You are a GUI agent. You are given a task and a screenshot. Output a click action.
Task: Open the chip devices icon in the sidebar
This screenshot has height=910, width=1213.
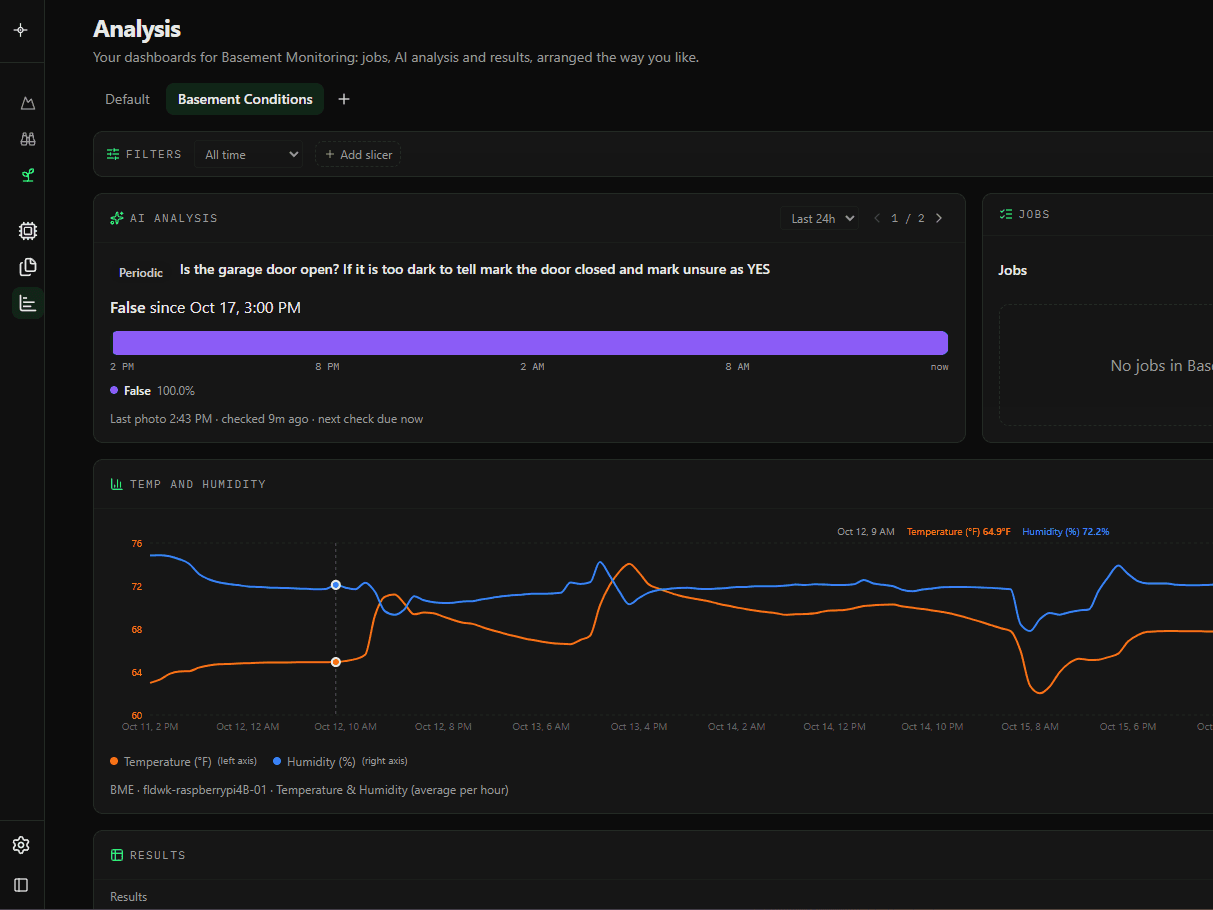(28, 231)
